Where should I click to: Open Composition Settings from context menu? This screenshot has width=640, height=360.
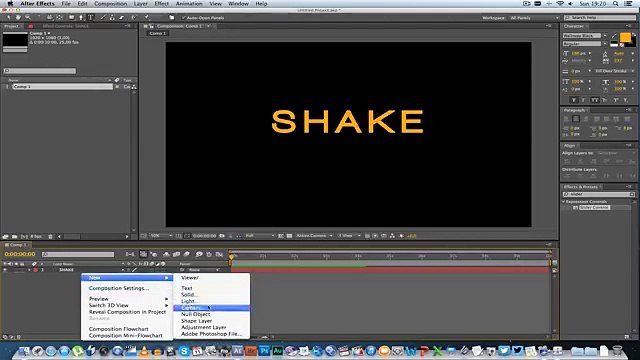coord(119,288)
